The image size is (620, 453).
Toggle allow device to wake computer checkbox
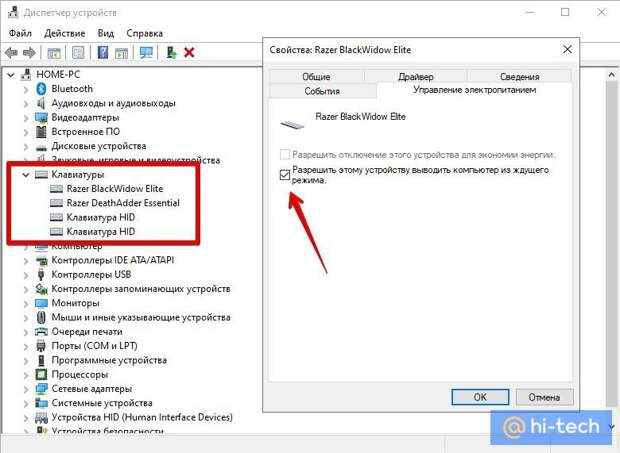[x=285, y=174]
